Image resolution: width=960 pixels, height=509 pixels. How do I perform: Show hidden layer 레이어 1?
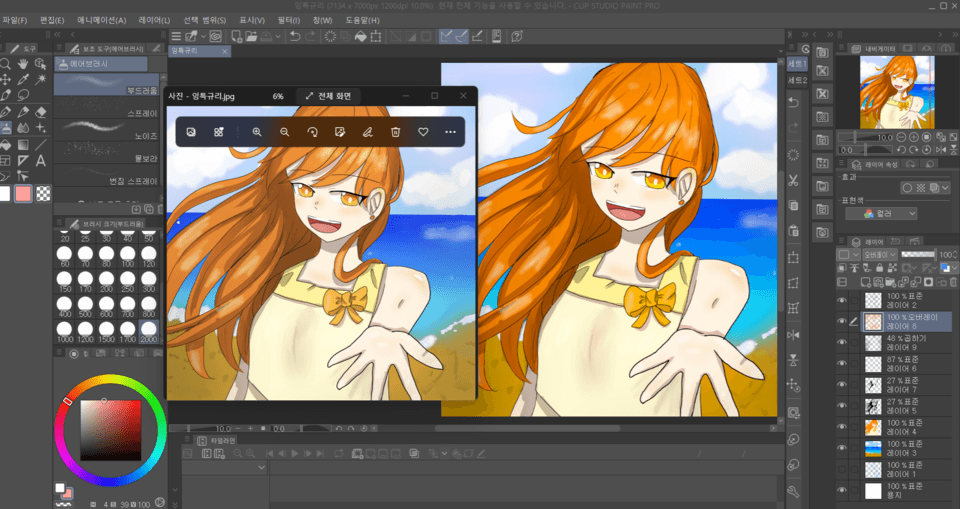pyautogui.click(x=842, y=469)
